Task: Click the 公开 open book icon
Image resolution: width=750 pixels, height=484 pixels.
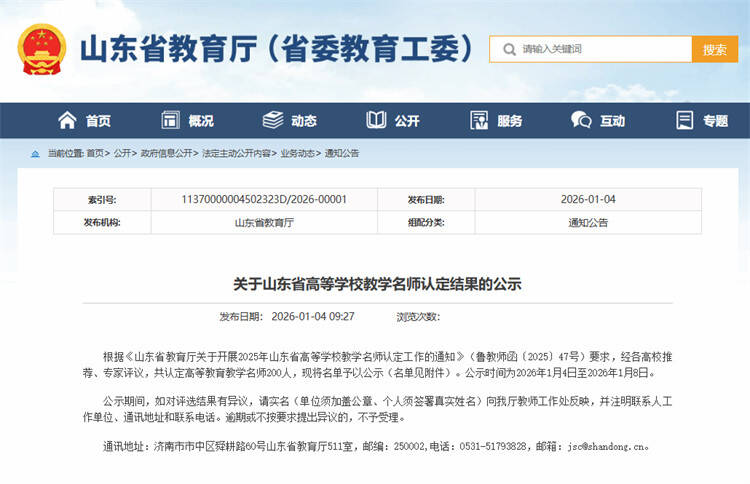Action: point(376,120)
